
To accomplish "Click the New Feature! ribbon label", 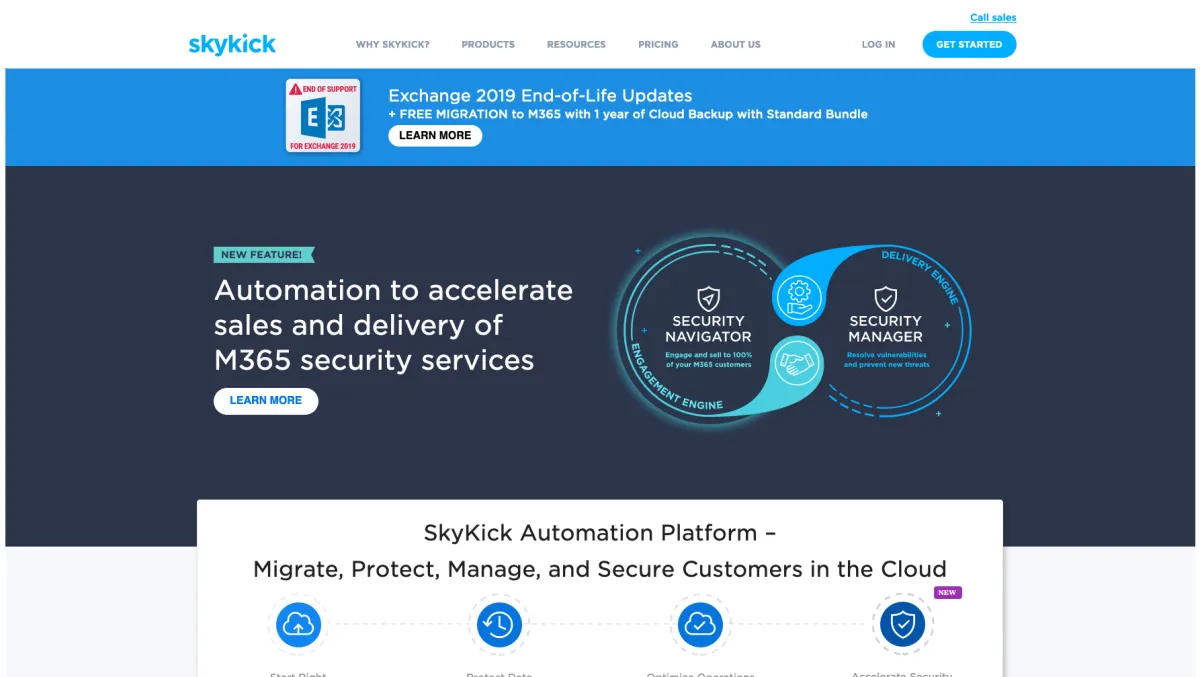I will [x=264, y=255].
